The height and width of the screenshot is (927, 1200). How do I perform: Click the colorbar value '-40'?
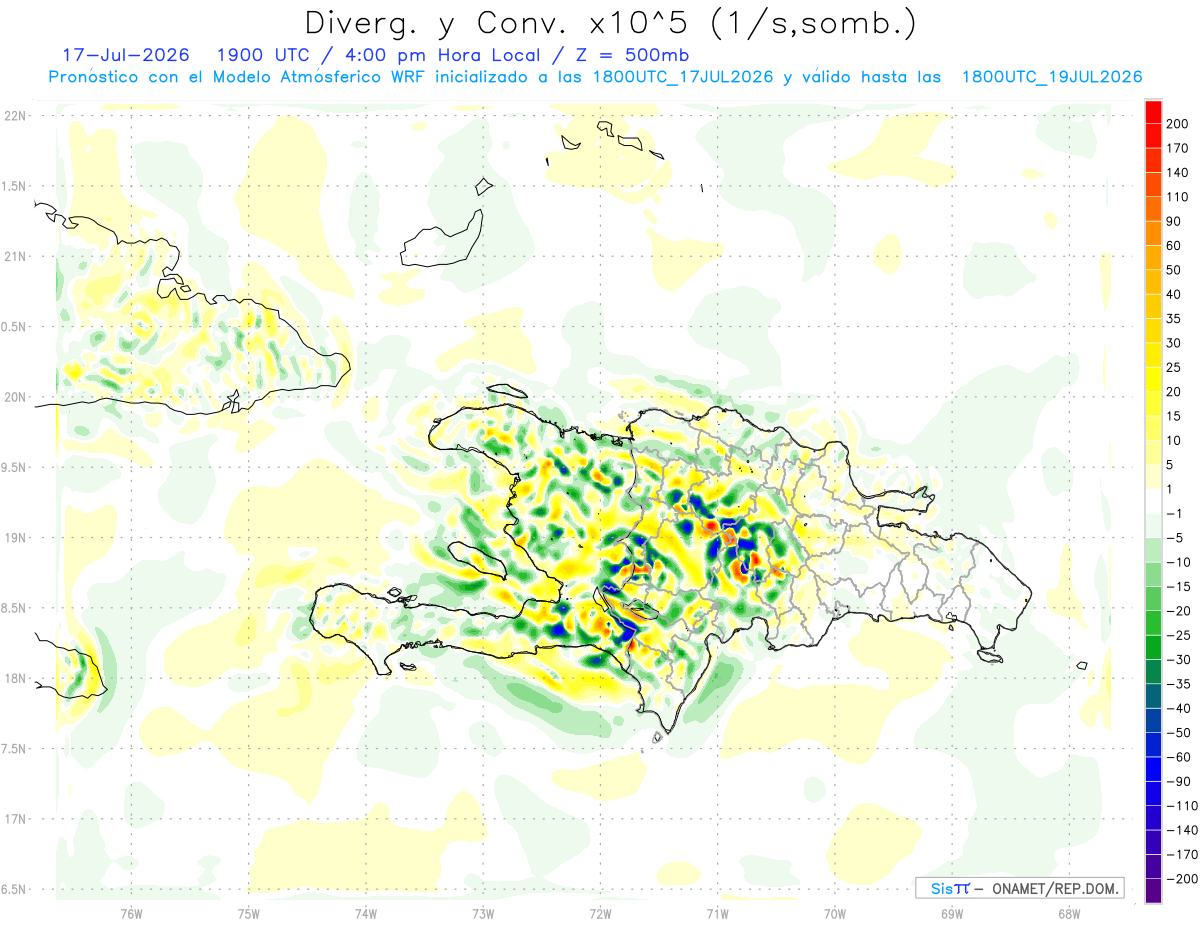click(x=1178, y=708)
